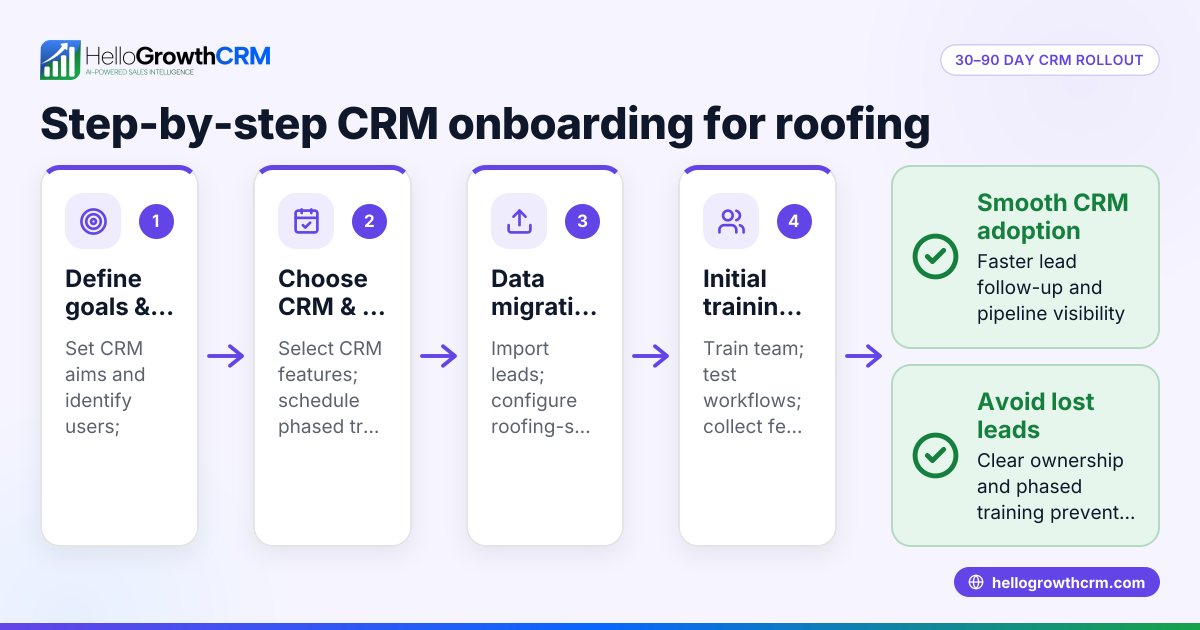
Task: Click the HelloGrowthCRM brand name
Action: 178,55
